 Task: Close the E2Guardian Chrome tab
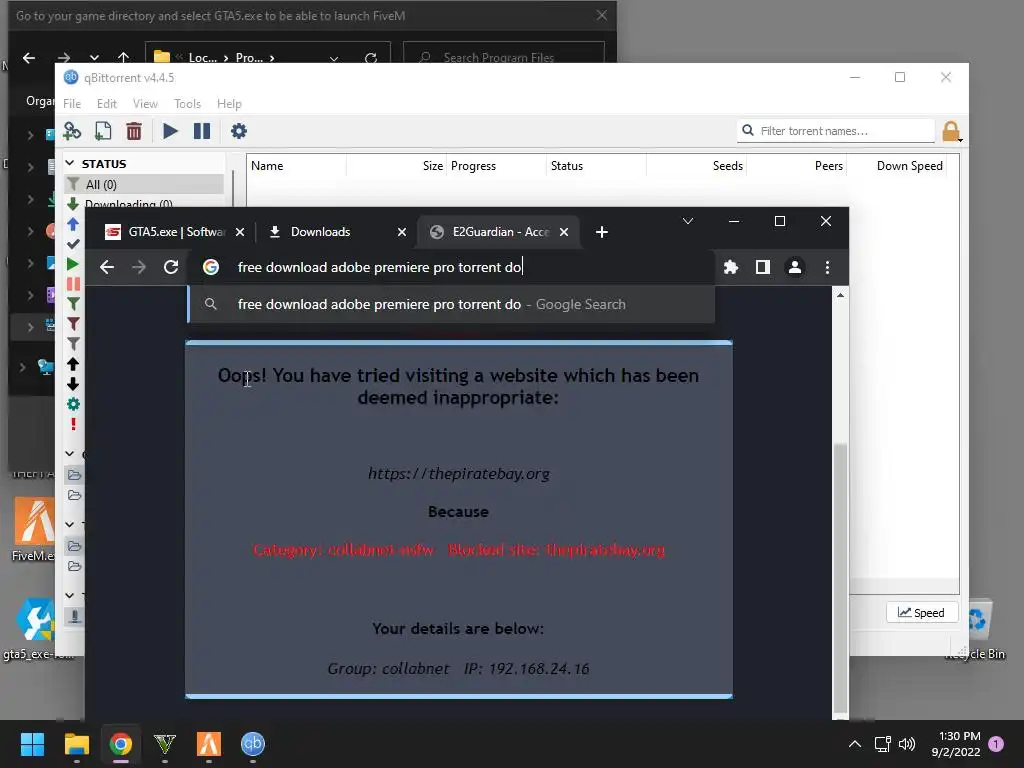564,232
